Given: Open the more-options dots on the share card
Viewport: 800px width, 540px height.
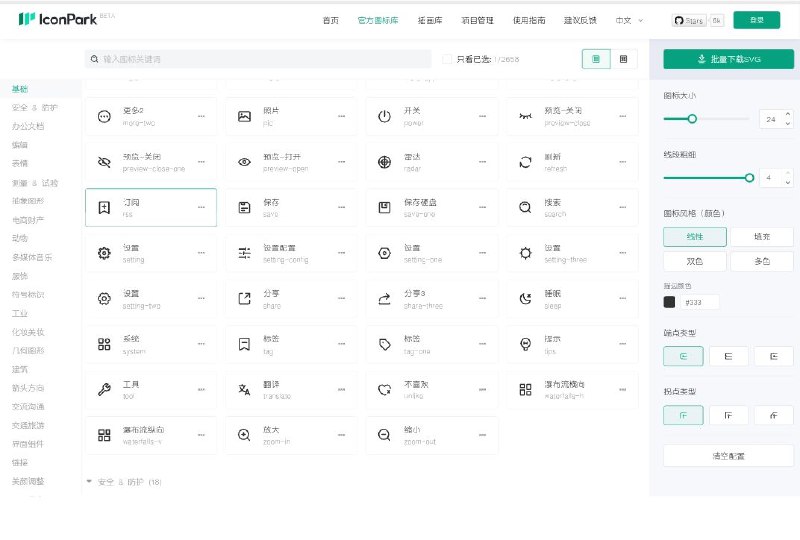Looking at the screenshot, I should tap(341, 298).
